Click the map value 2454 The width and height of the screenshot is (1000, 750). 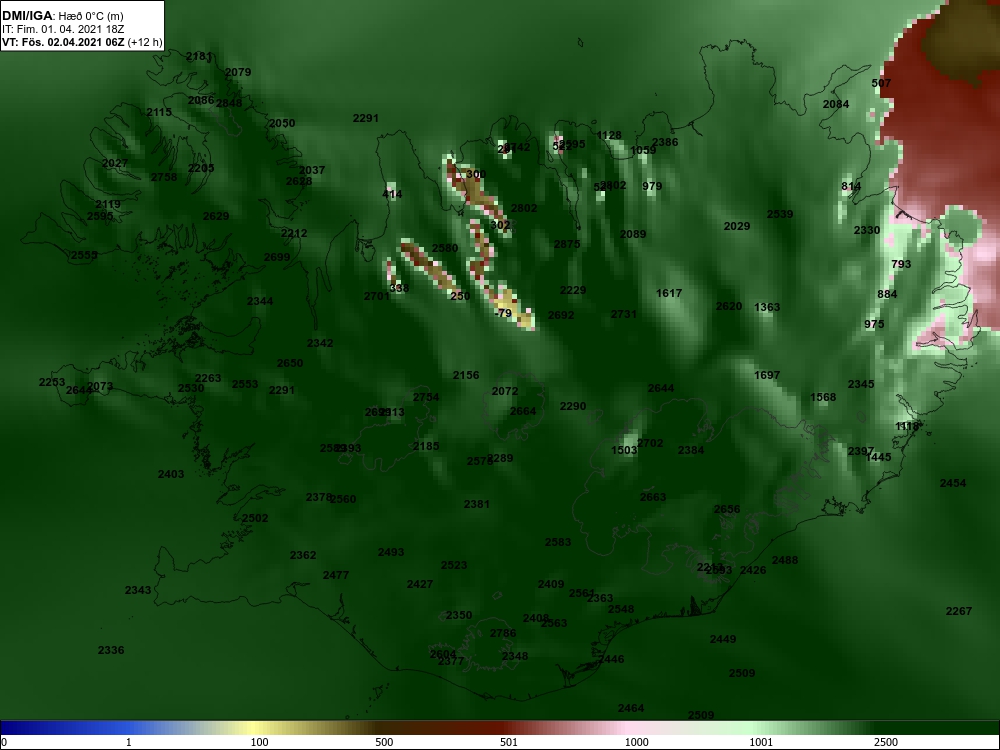[953, 483]
